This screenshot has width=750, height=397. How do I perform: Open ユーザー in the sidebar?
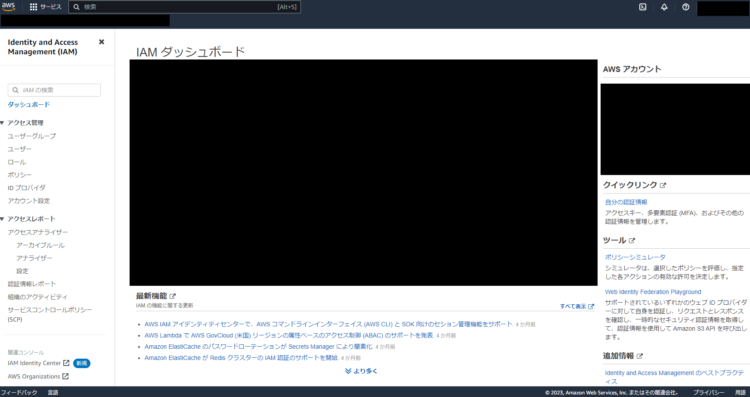20,149
